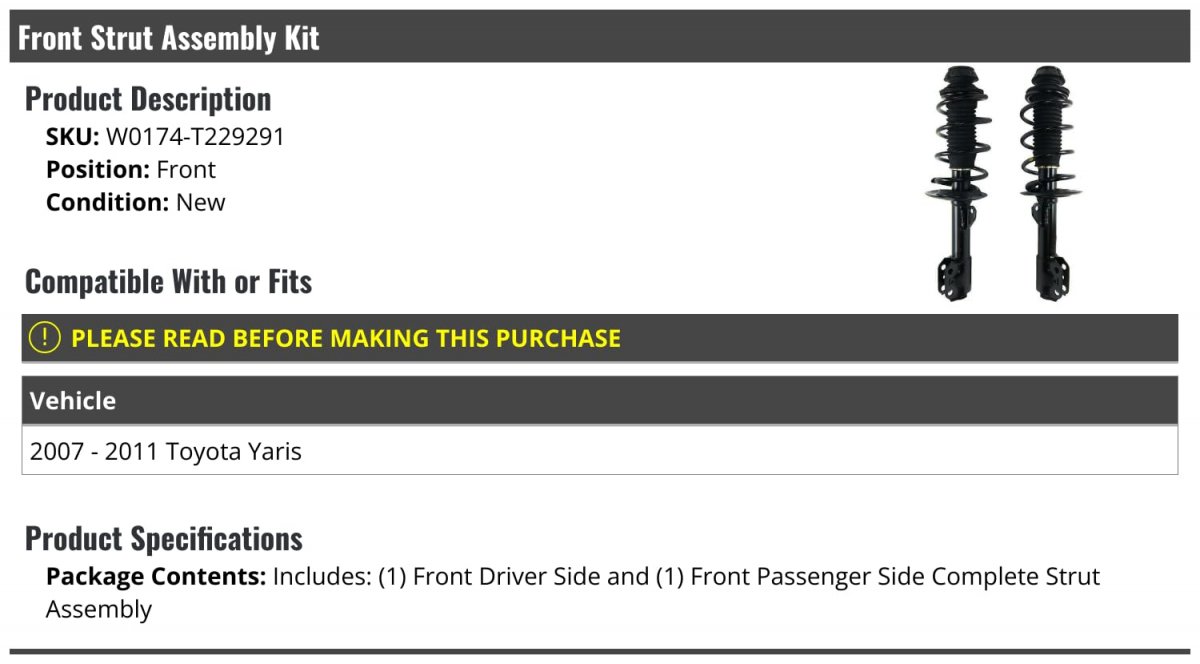Click the Compatible With or Fits heading
The height and width of the screenshot is (664, 1200).
[169, 282]
